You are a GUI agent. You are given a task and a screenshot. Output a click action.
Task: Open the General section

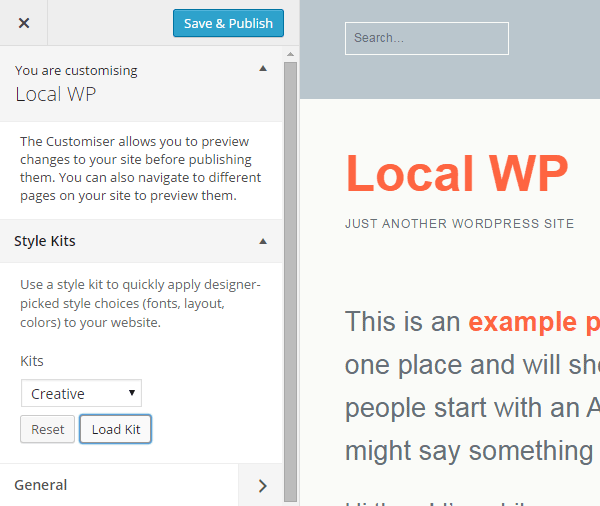pos(141,485)
